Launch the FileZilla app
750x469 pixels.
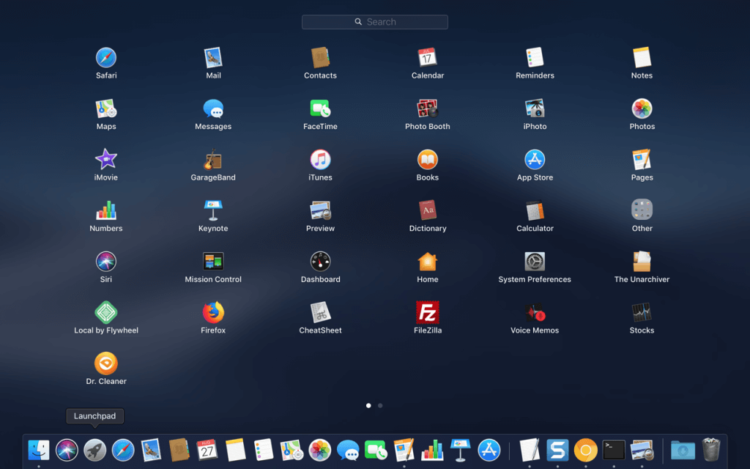tap(427, 313)
